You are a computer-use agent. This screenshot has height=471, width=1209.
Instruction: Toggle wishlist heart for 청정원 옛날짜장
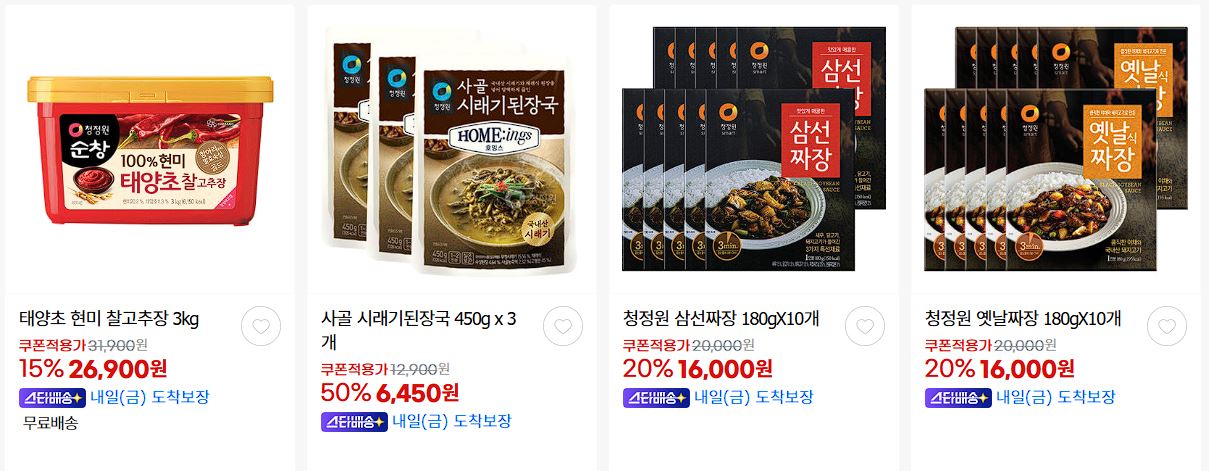click(1167, 326)
